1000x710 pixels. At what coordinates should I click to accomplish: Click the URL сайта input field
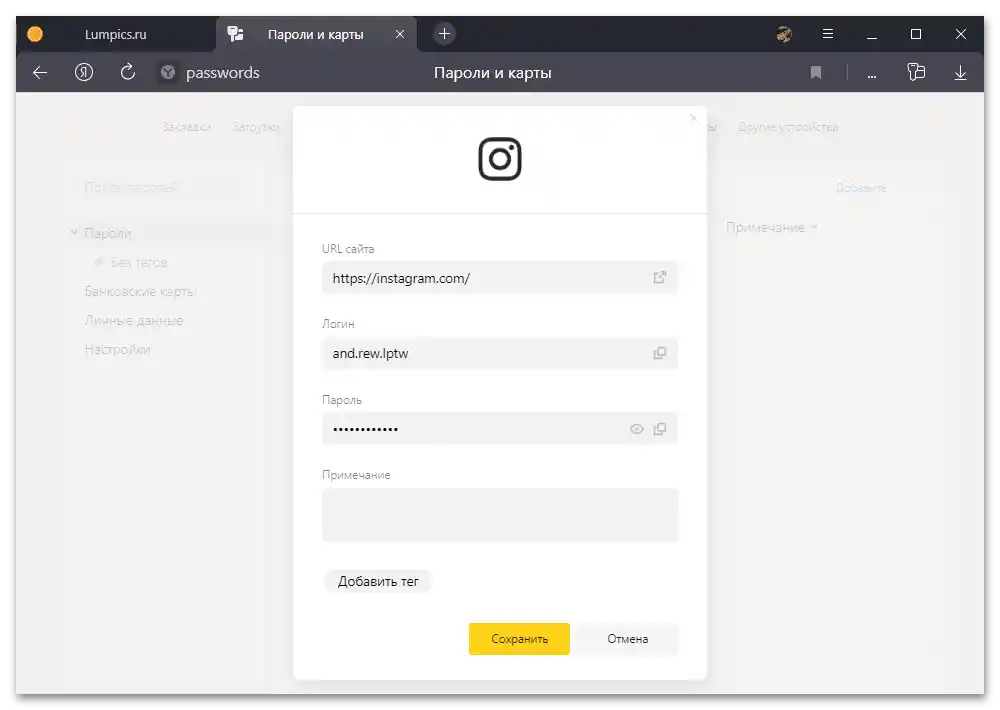(499, 277)
